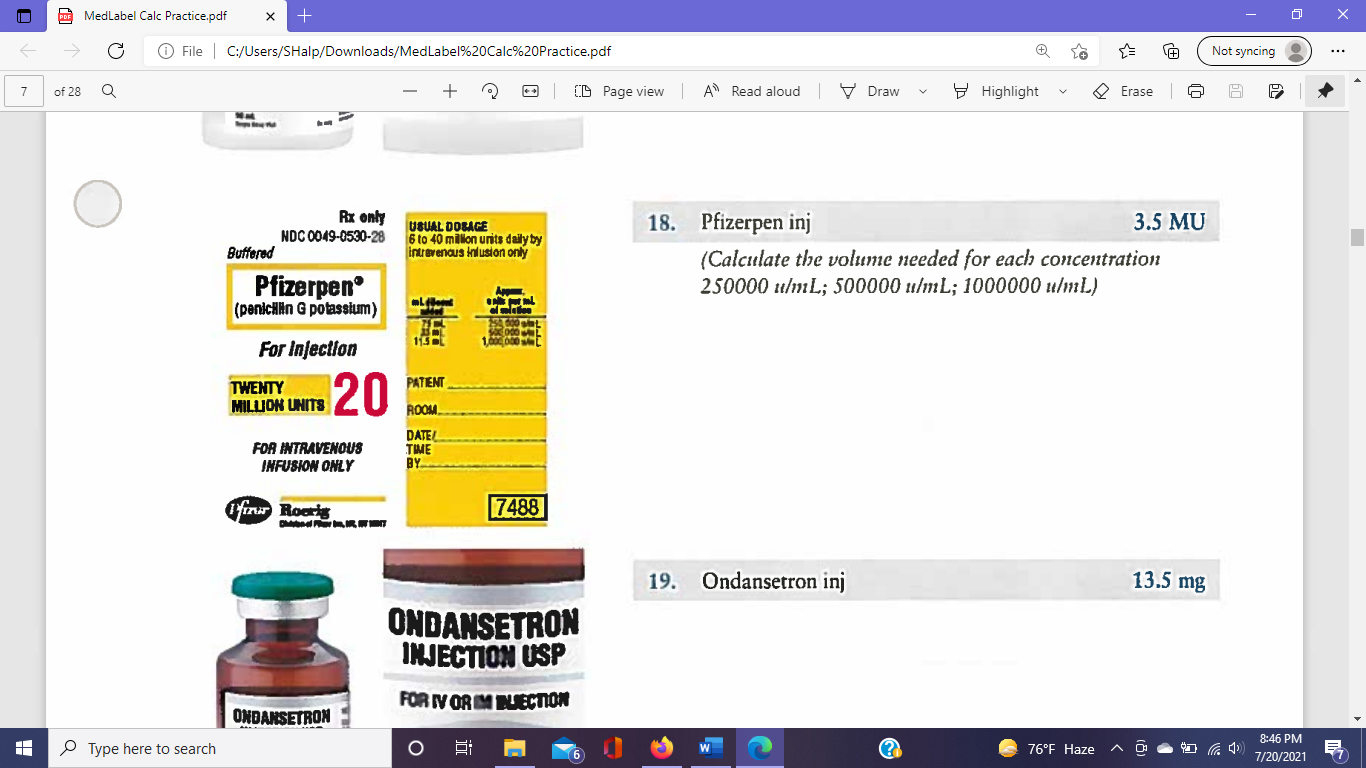Select the MedLabel Calc Practice.pdf tab
This screenshot has height=768, width=1366.
(160, 16)
